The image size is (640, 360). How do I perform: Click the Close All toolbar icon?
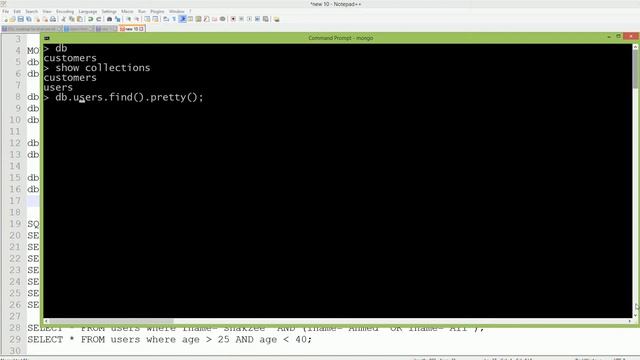(x=46, y=19)
